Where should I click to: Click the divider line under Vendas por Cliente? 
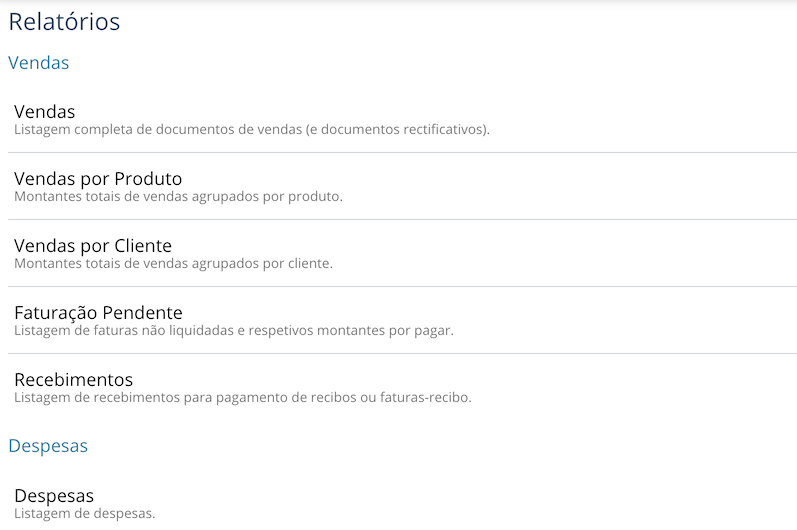pyautogui.click(x=403, y=287)
